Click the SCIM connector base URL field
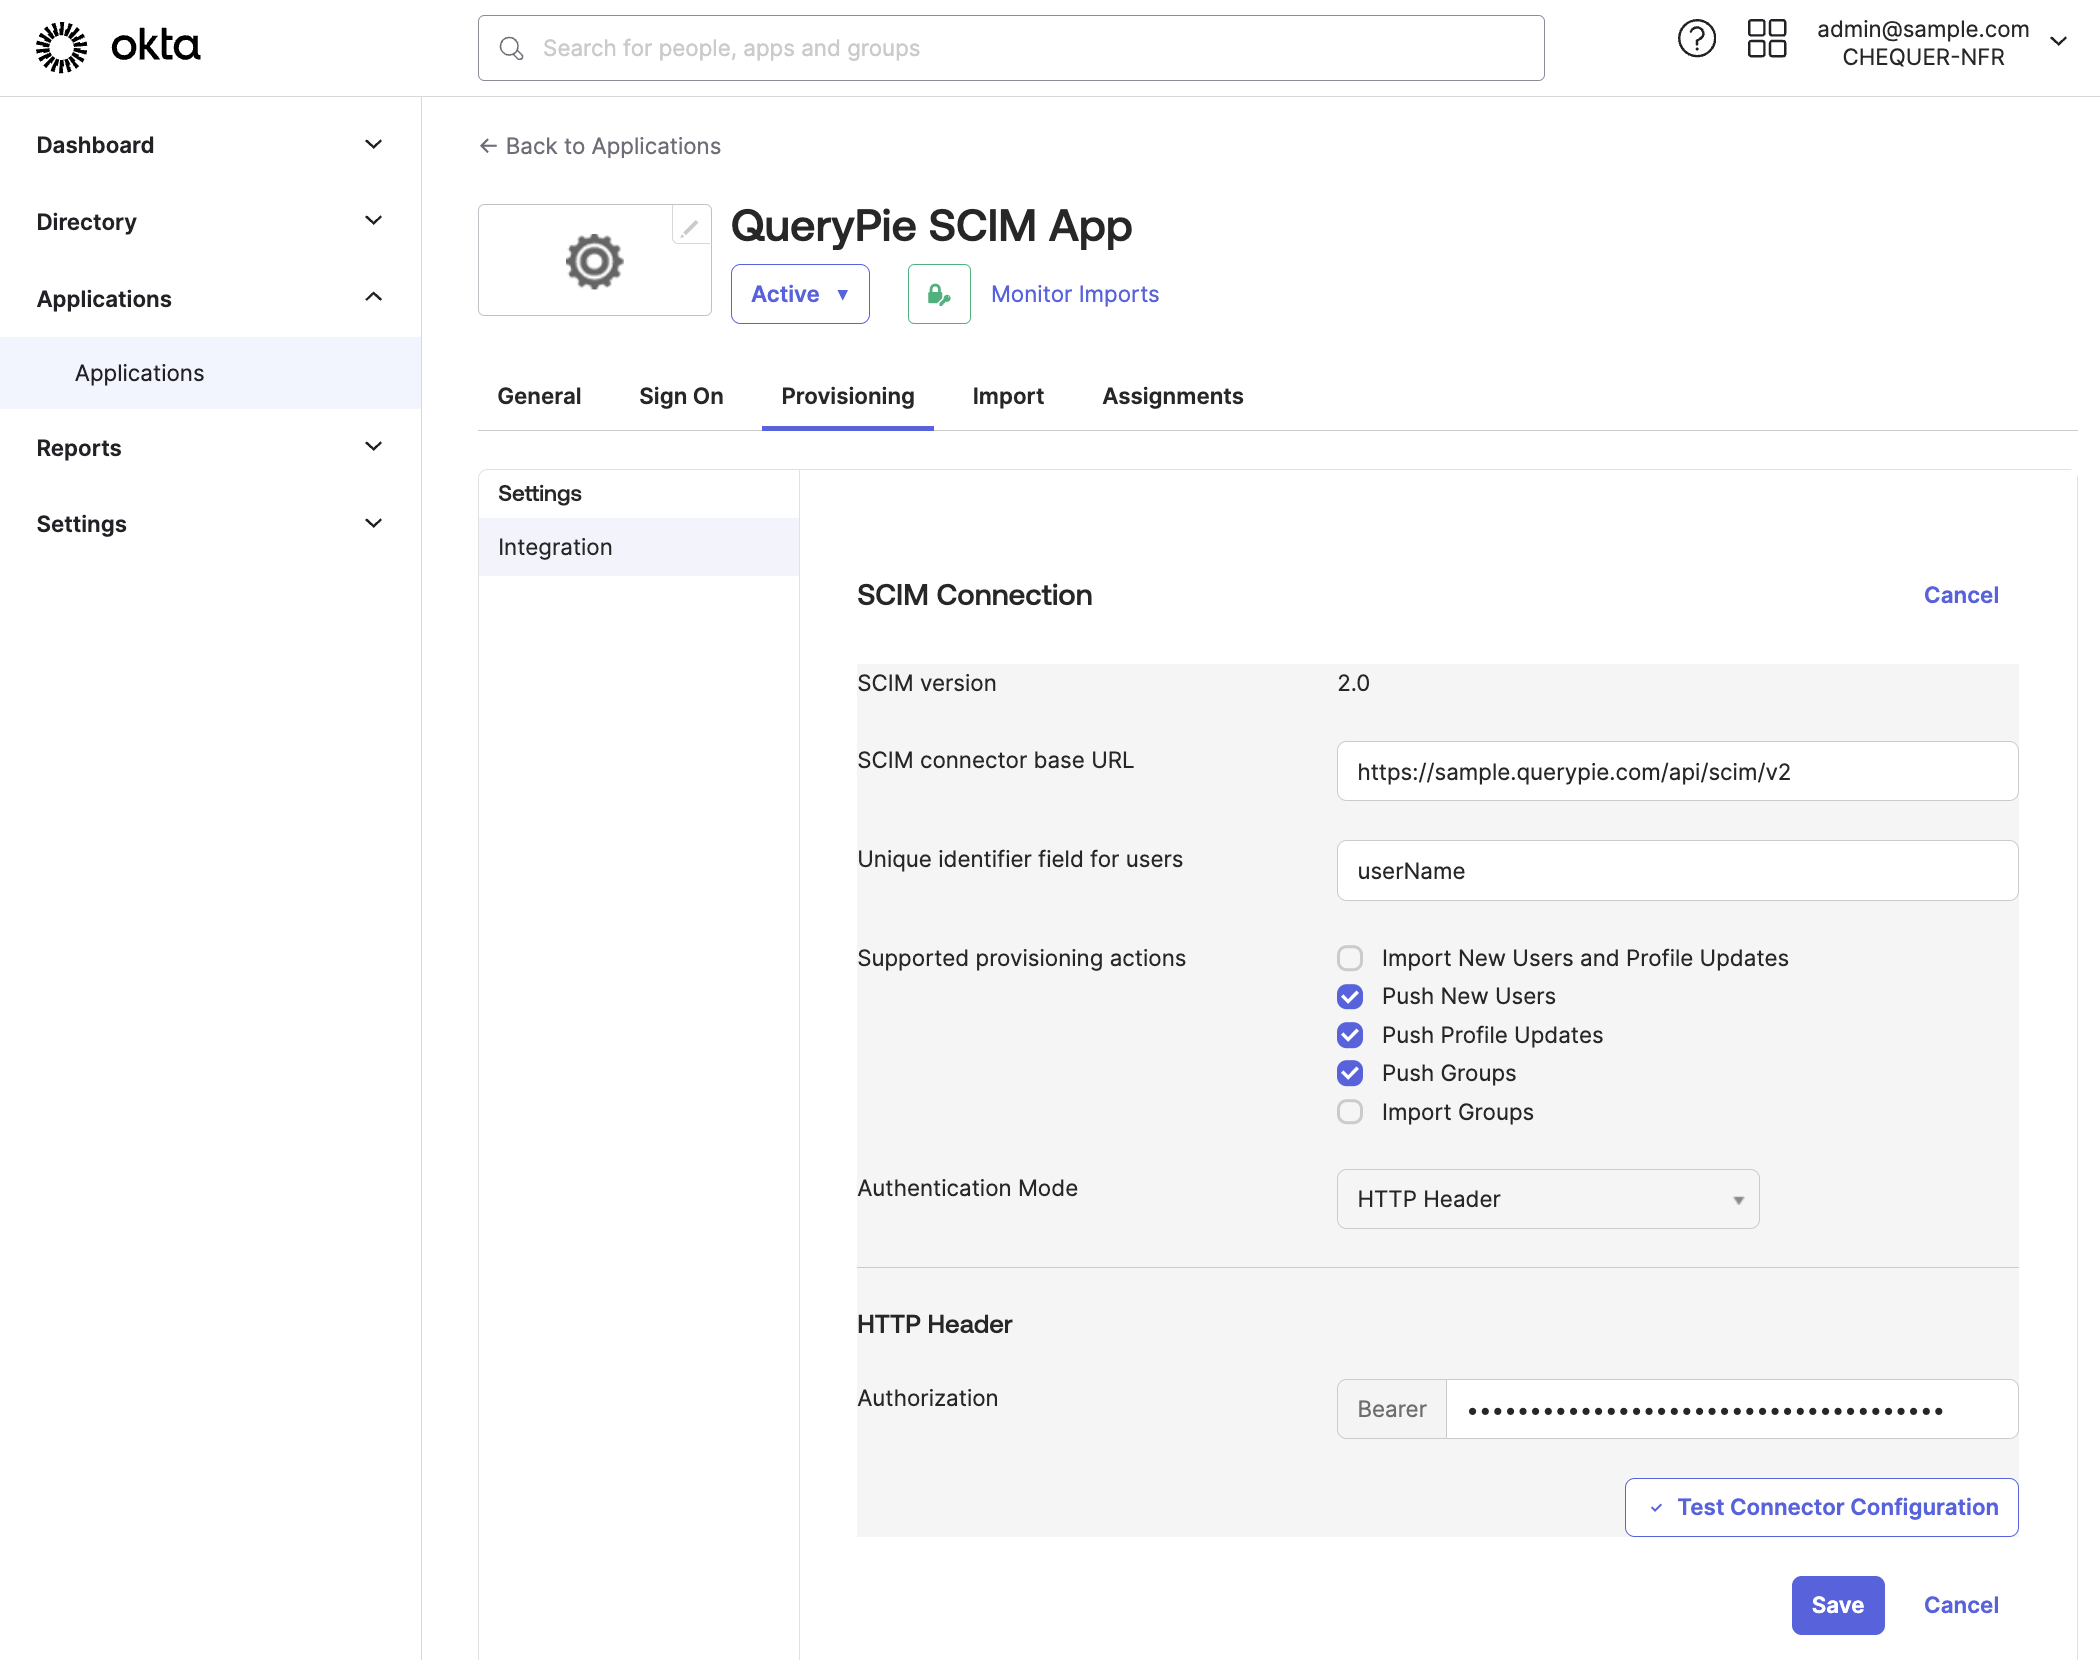 click(x=1677, y=771)
